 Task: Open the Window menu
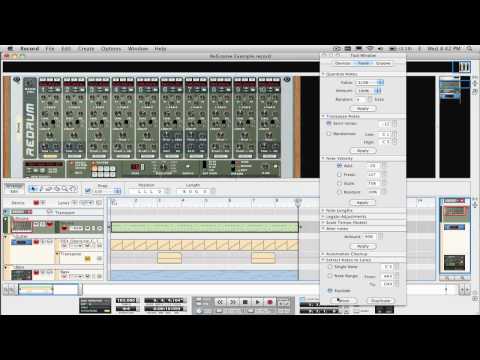[138, 49]
